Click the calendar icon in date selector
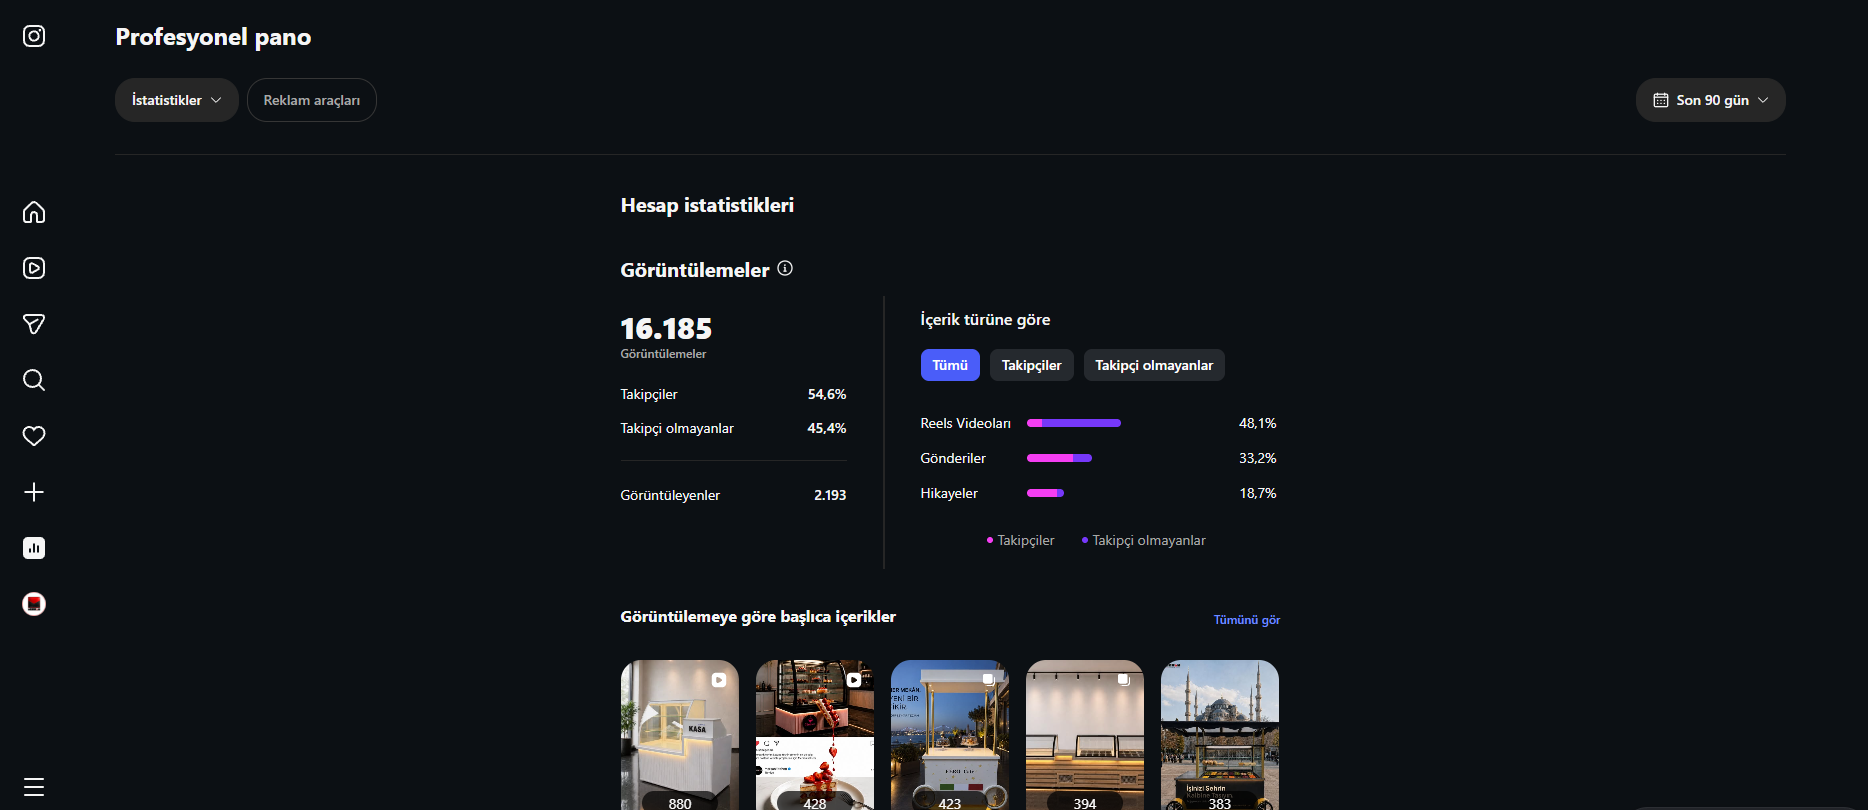The height and width of the screenshot is (810, 1868). (1661, 100)
